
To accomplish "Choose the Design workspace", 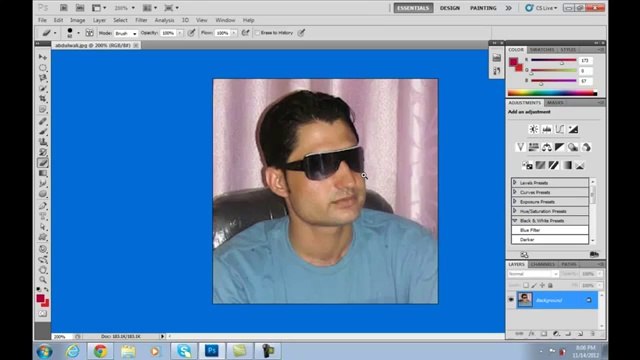I will click(x=450, y=8).
